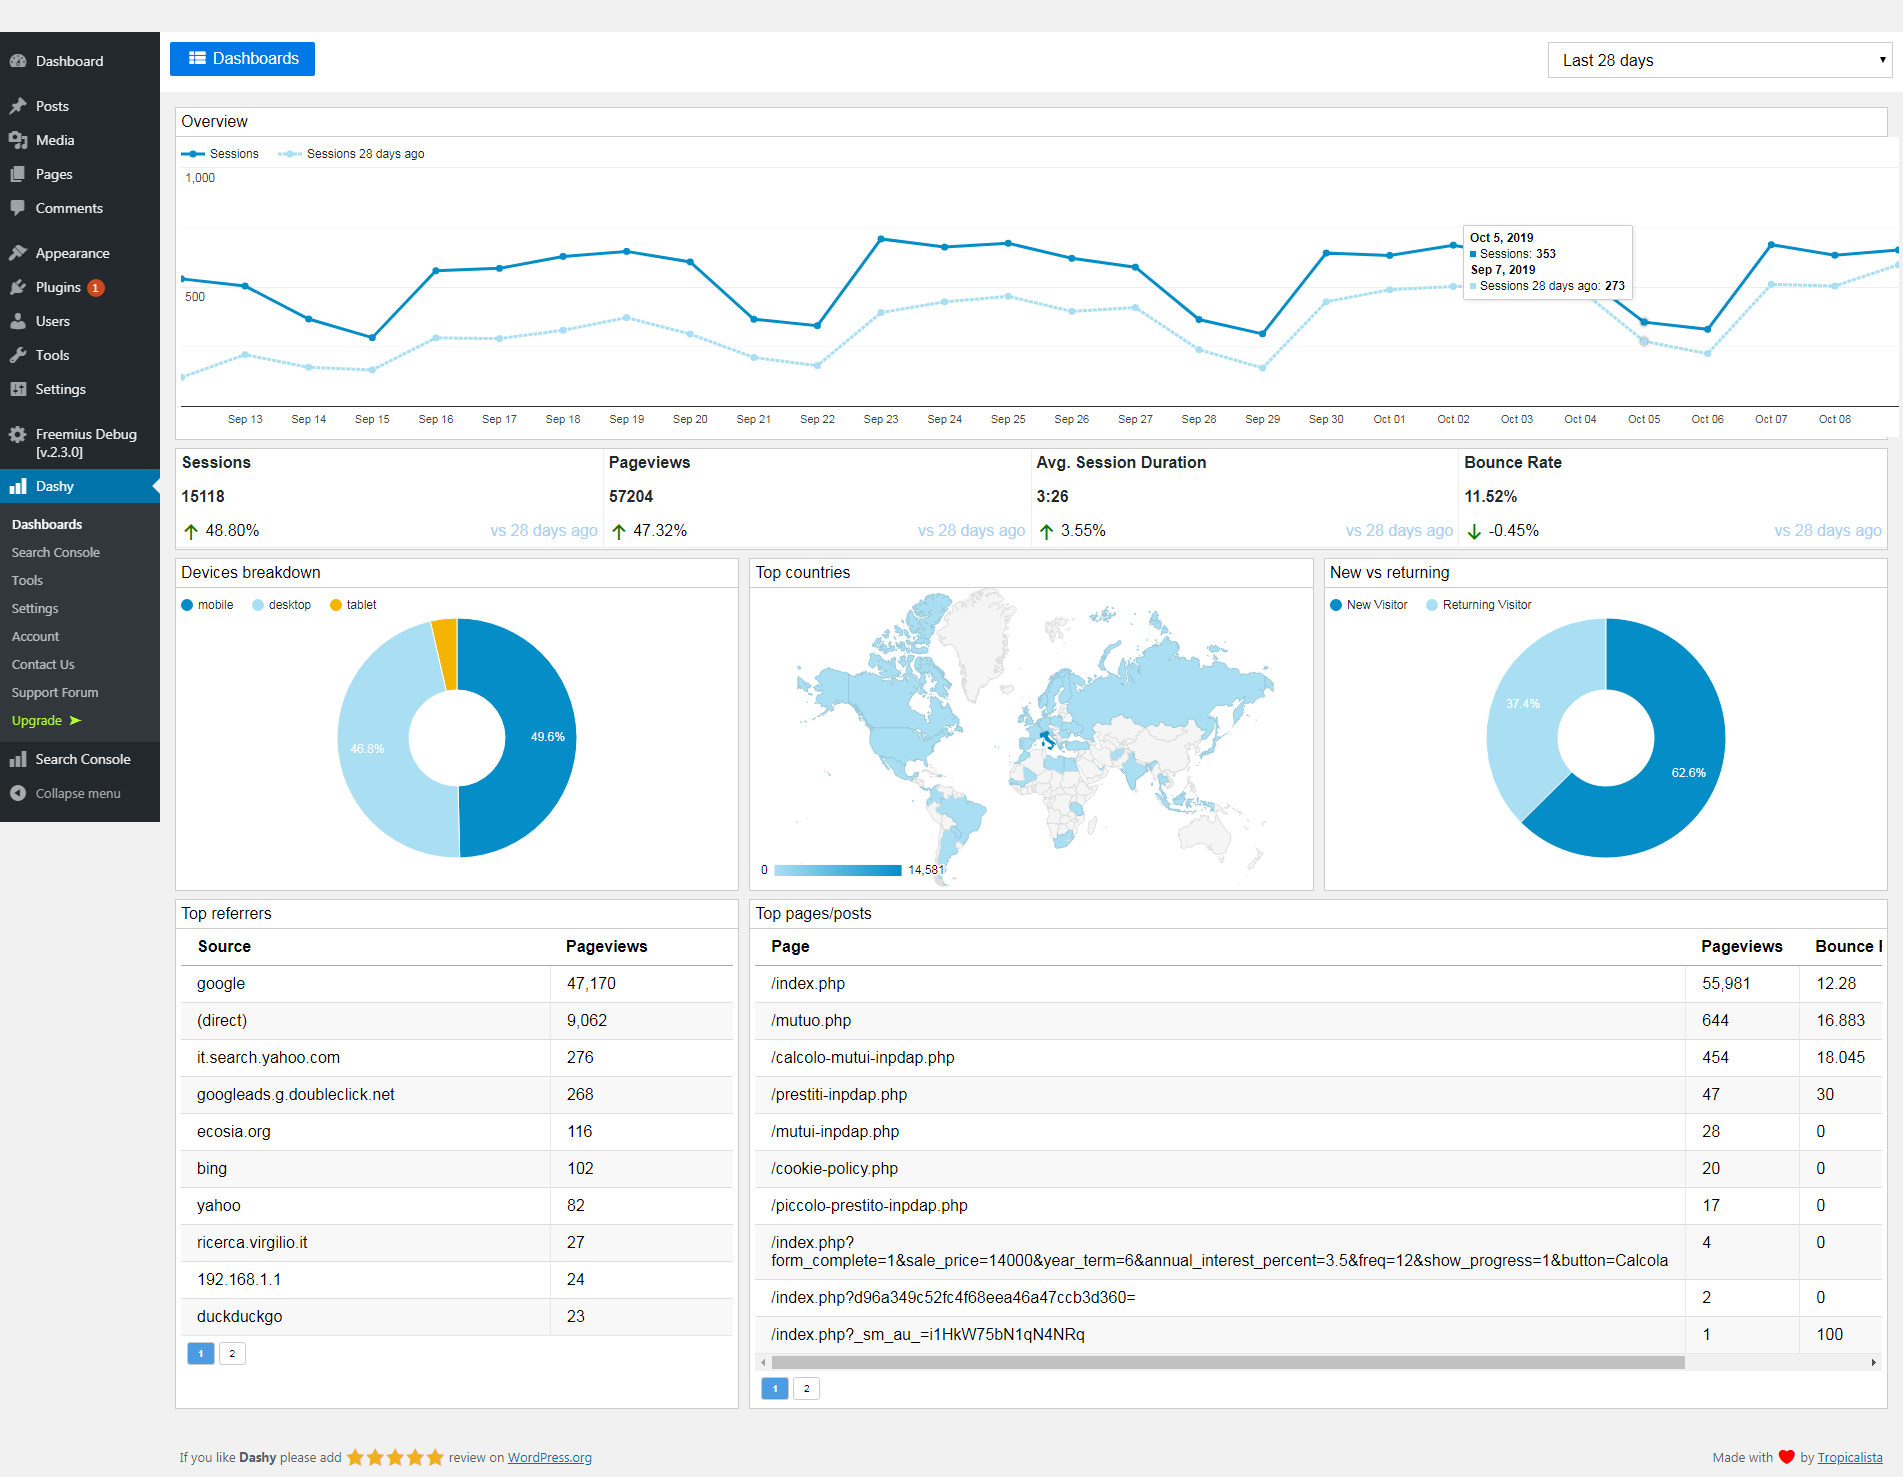This screenshot has width=1903, height=1477.
Task: Click the Plugins plug icon
Action: (x=18, y=287)
